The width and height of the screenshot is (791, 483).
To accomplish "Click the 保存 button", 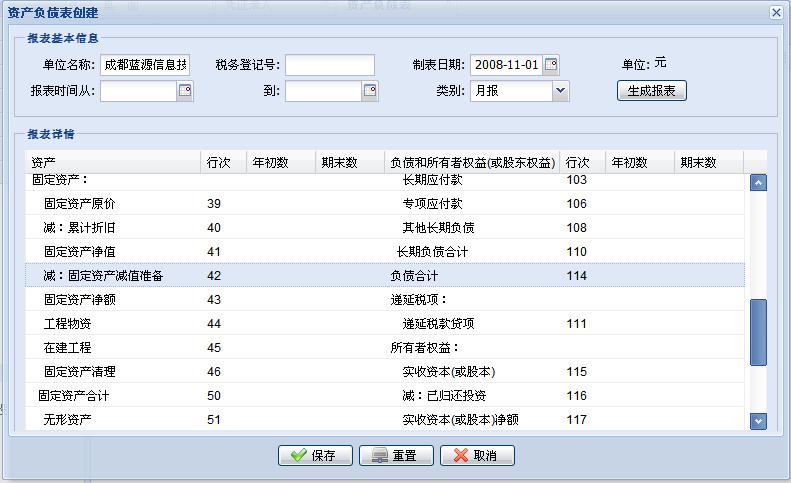I will tap(315, 455).
